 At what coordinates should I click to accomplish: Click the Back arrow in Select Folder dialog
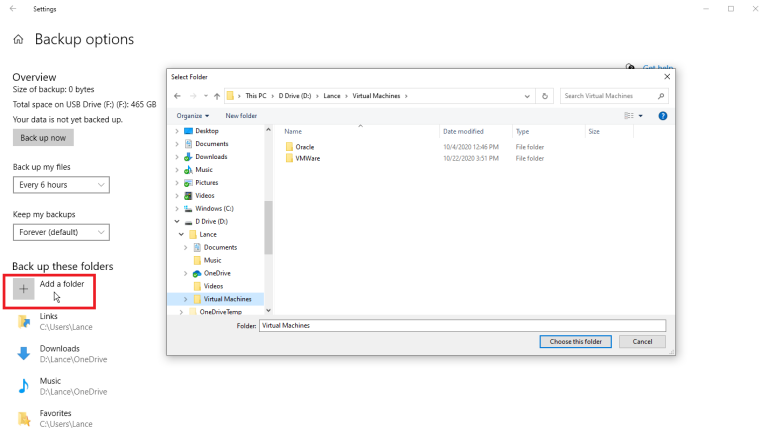coord(177,96)
